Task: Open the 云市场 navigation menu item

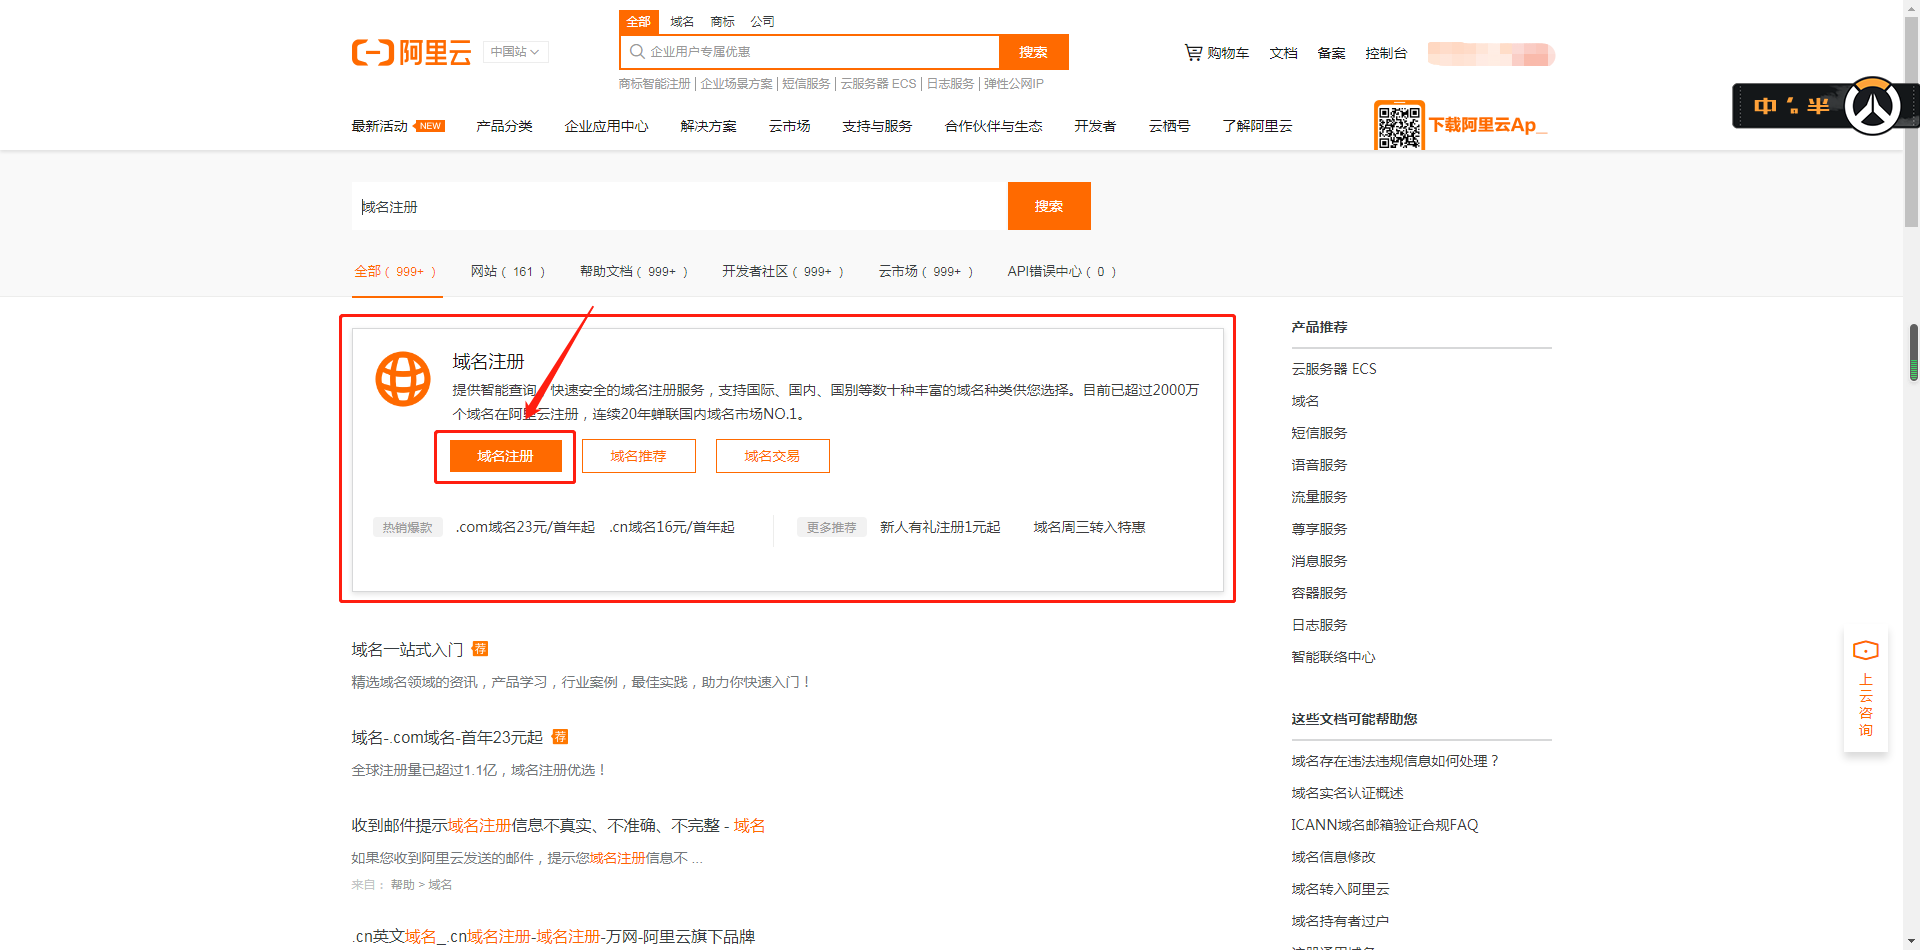Action: (789, 126)
